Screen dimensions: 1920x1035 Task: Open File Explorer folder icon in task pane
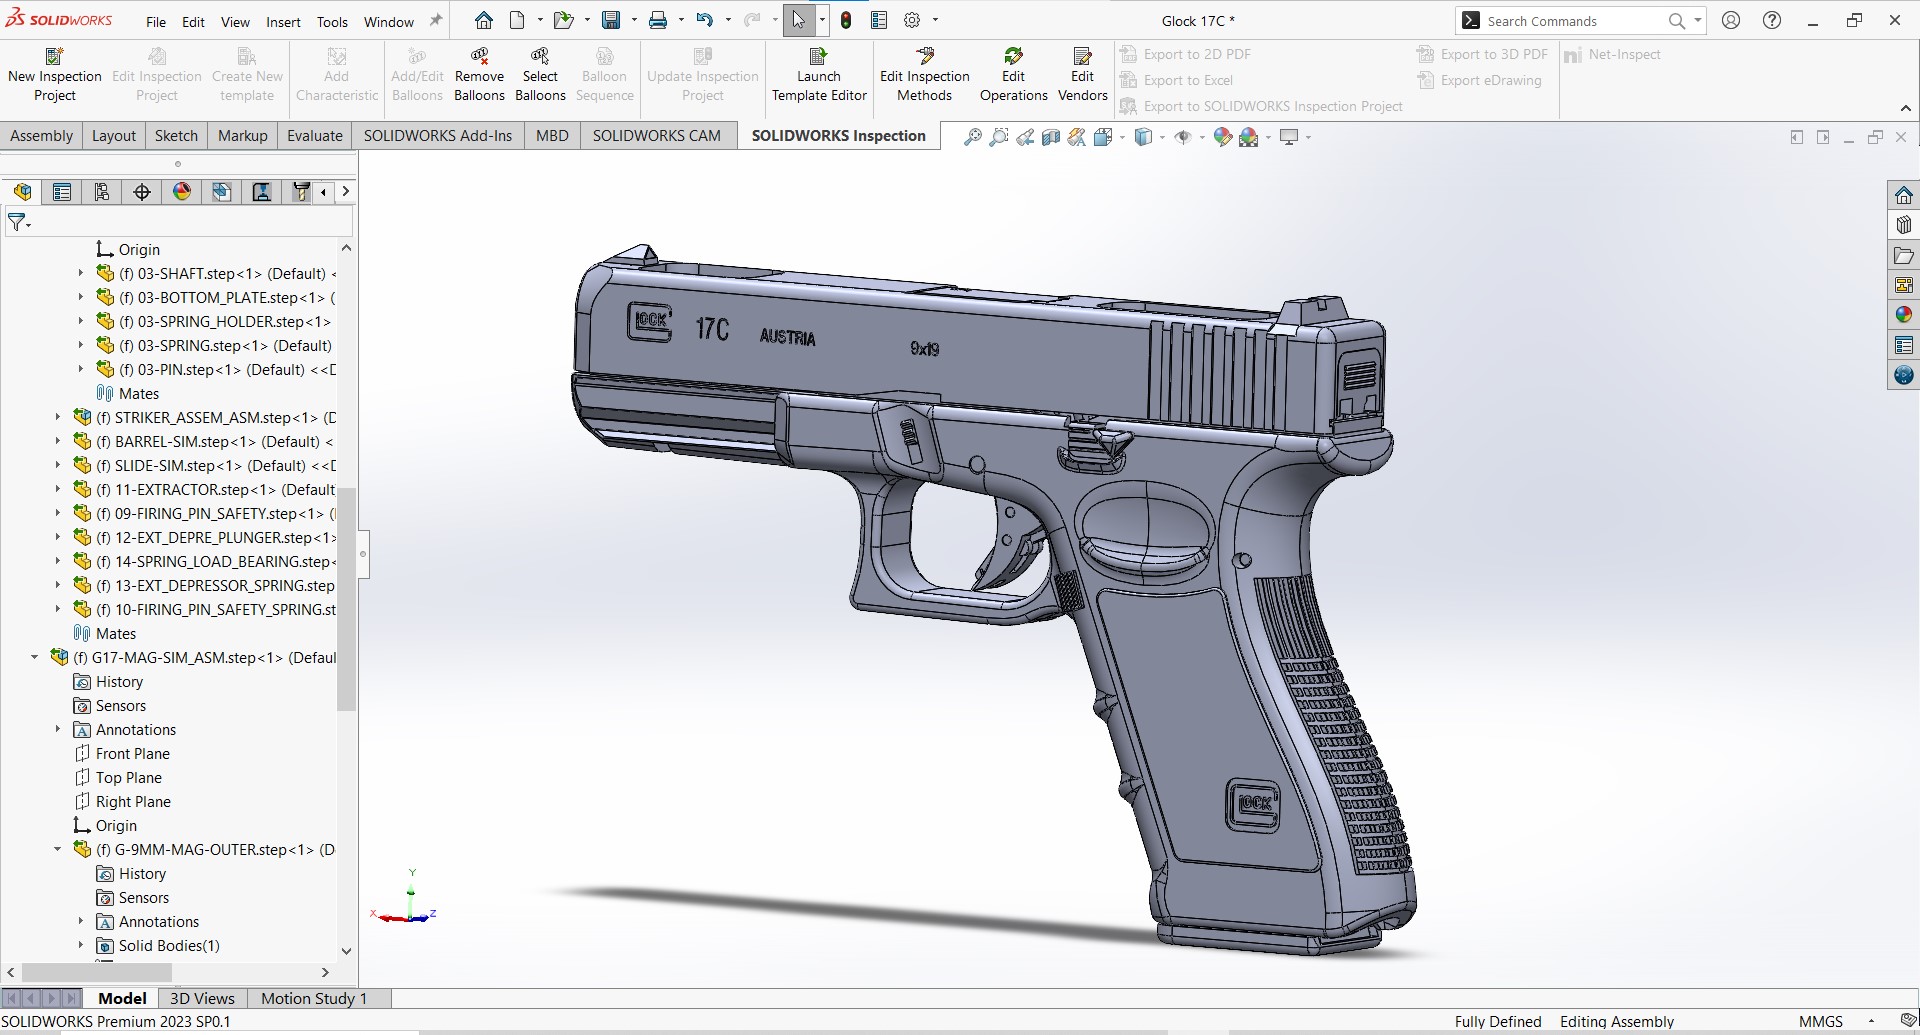click(x=1904, y=255)
